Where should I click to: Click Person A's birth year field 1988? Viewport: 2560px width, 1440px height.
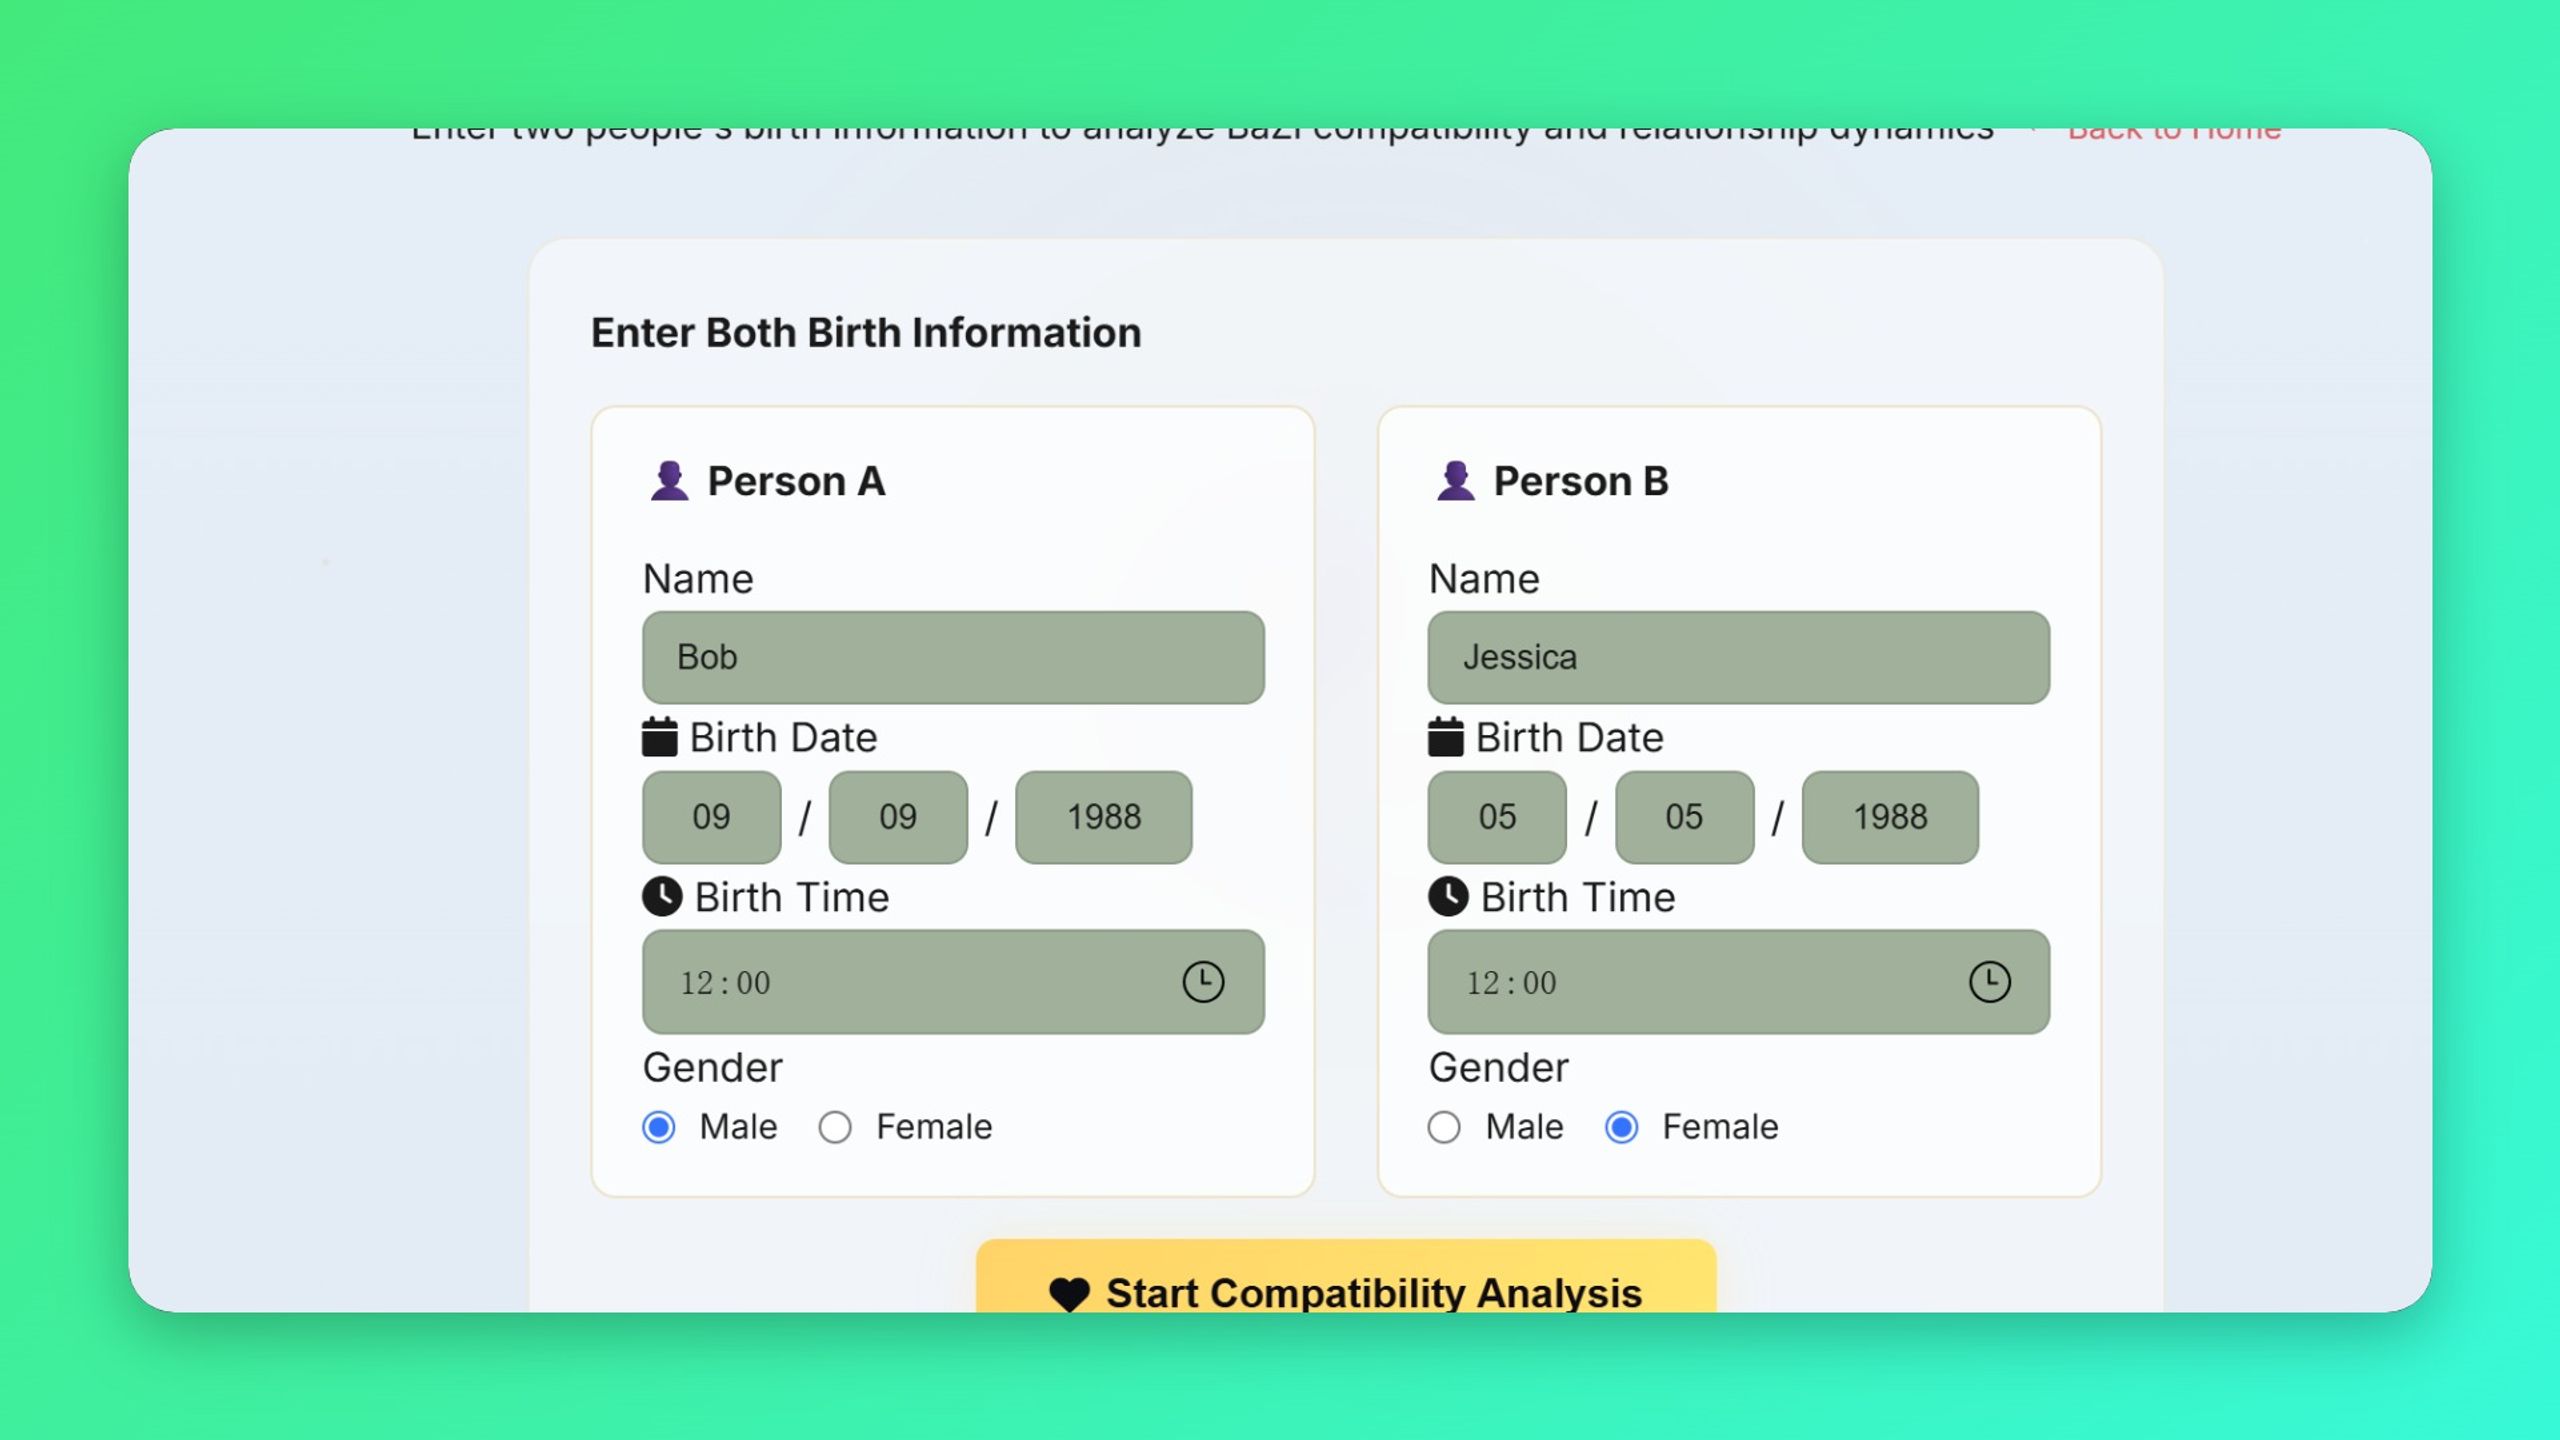(1104, 817)
